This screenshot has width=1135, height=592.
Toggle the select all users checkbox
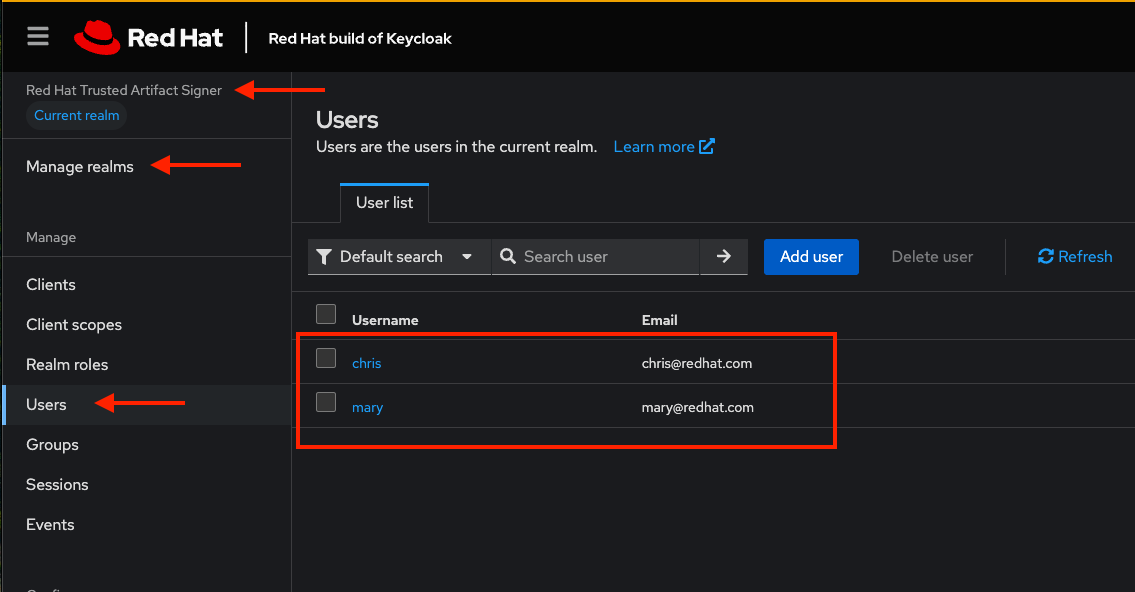coord(326,315)
